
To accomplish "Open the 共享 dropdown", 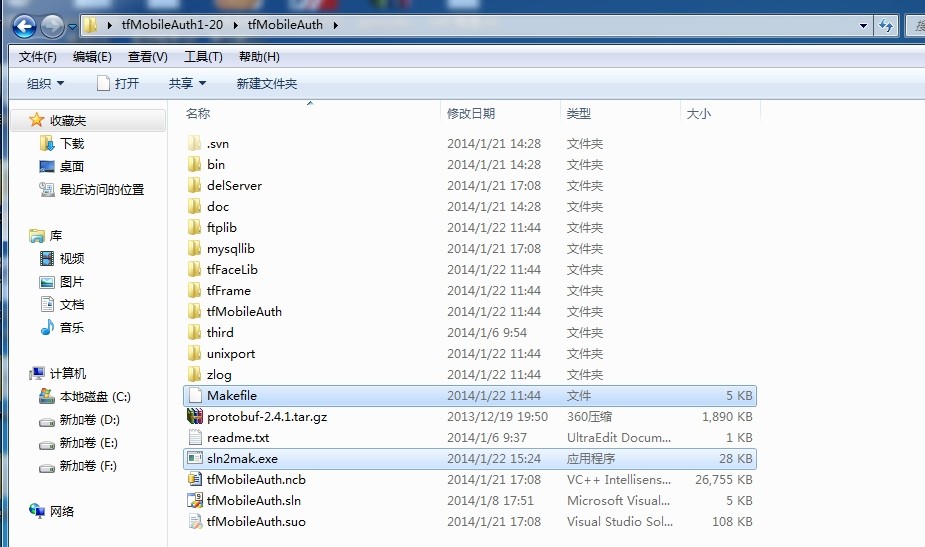I will [187, 84].
